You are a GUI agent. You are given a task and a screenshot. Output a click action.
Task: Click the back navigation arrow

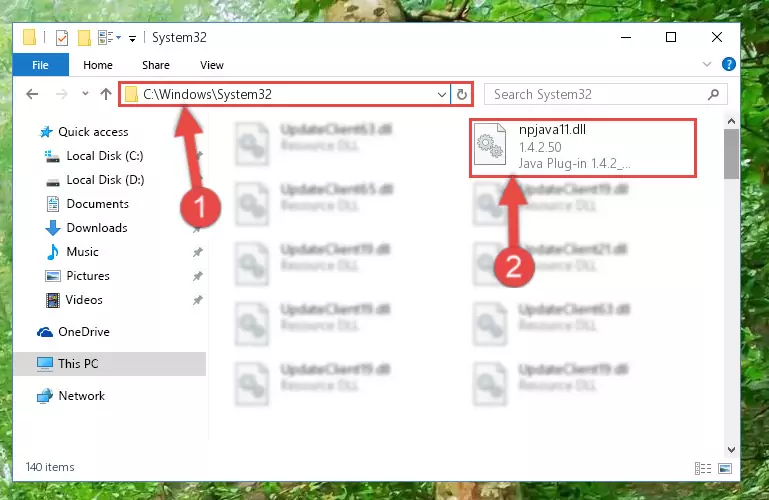32,94
